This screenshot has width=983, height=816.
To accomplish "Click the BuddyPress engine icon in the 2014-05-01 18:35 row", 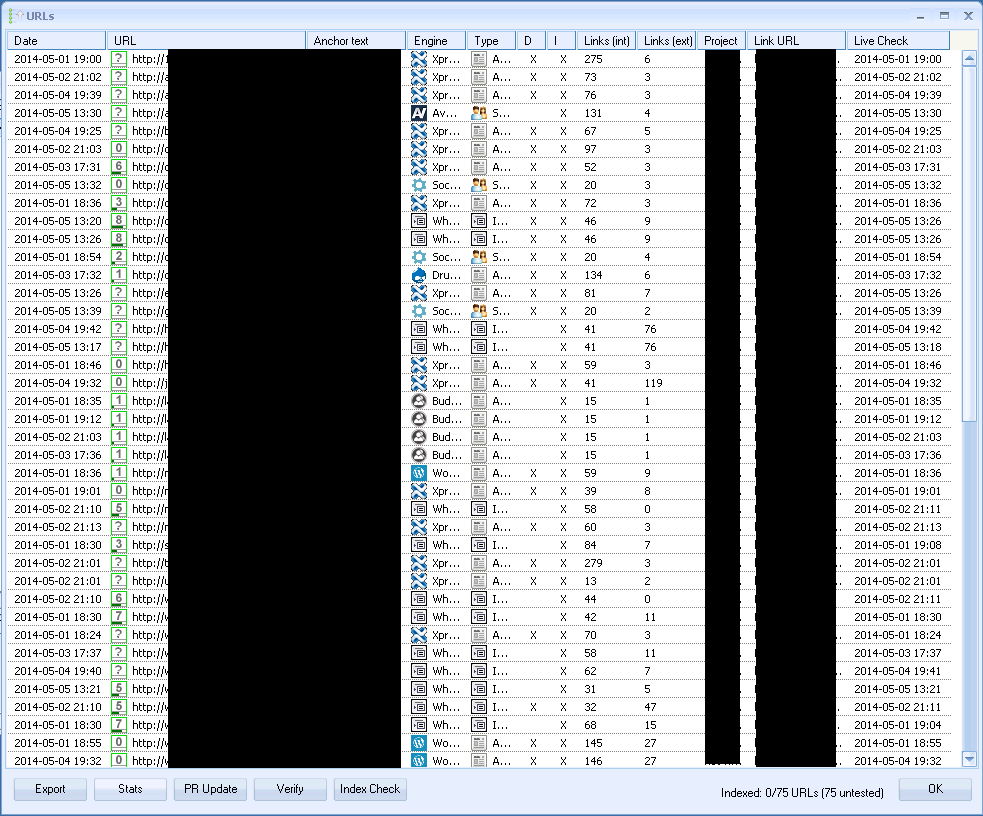I will [419, 401].
